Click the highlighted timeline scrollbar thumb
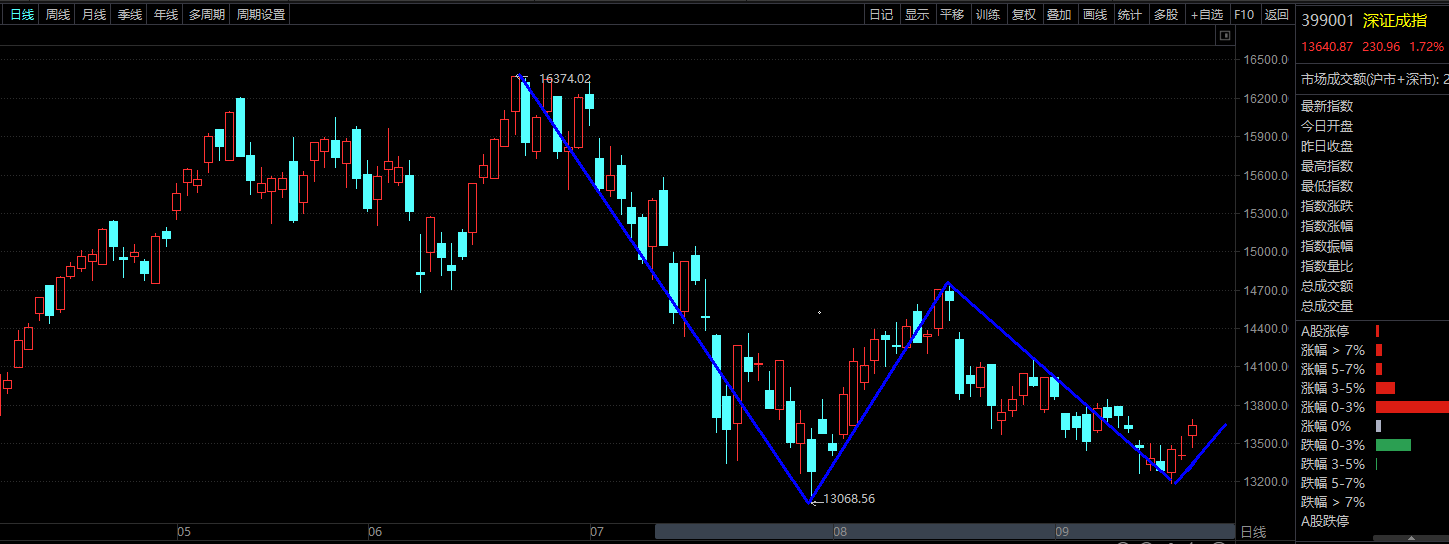 point(945,531)
